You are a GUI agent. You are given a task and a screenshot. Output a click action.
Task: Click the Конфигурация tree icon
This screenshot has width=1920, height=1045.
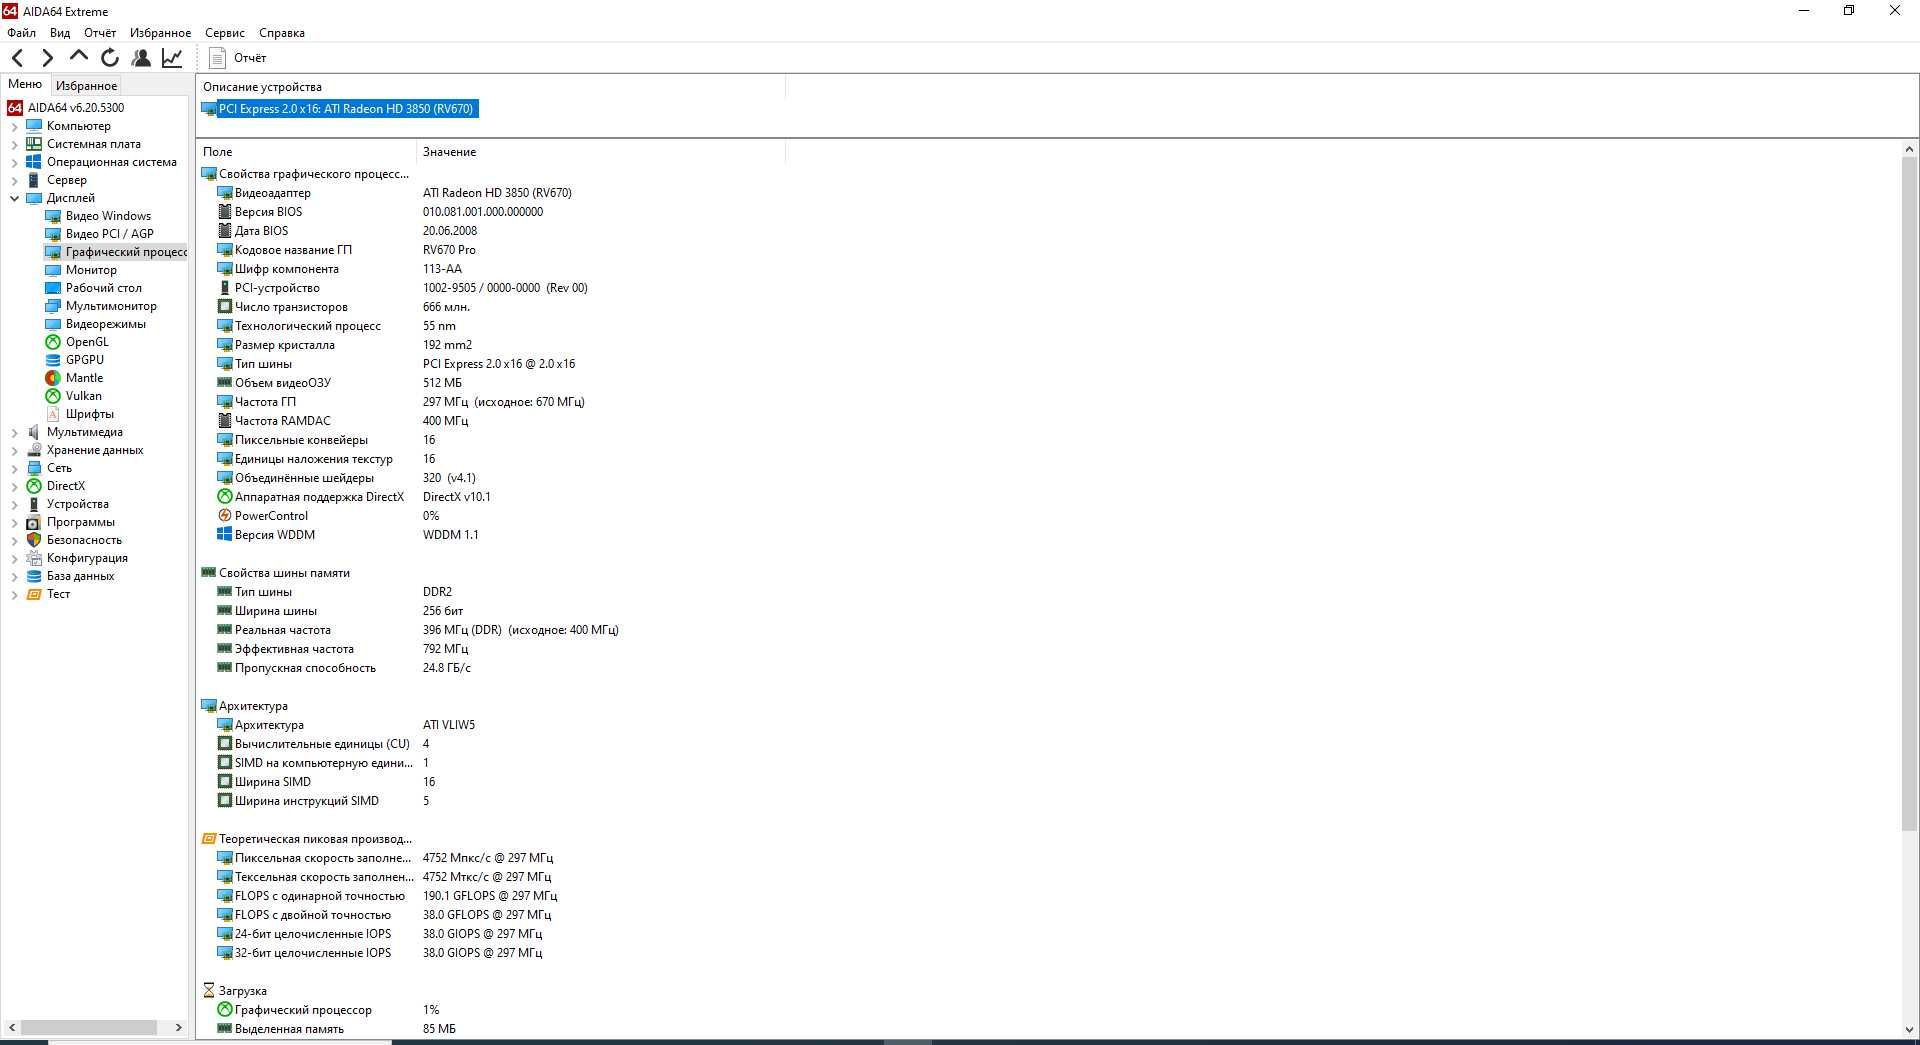[34, 558]
